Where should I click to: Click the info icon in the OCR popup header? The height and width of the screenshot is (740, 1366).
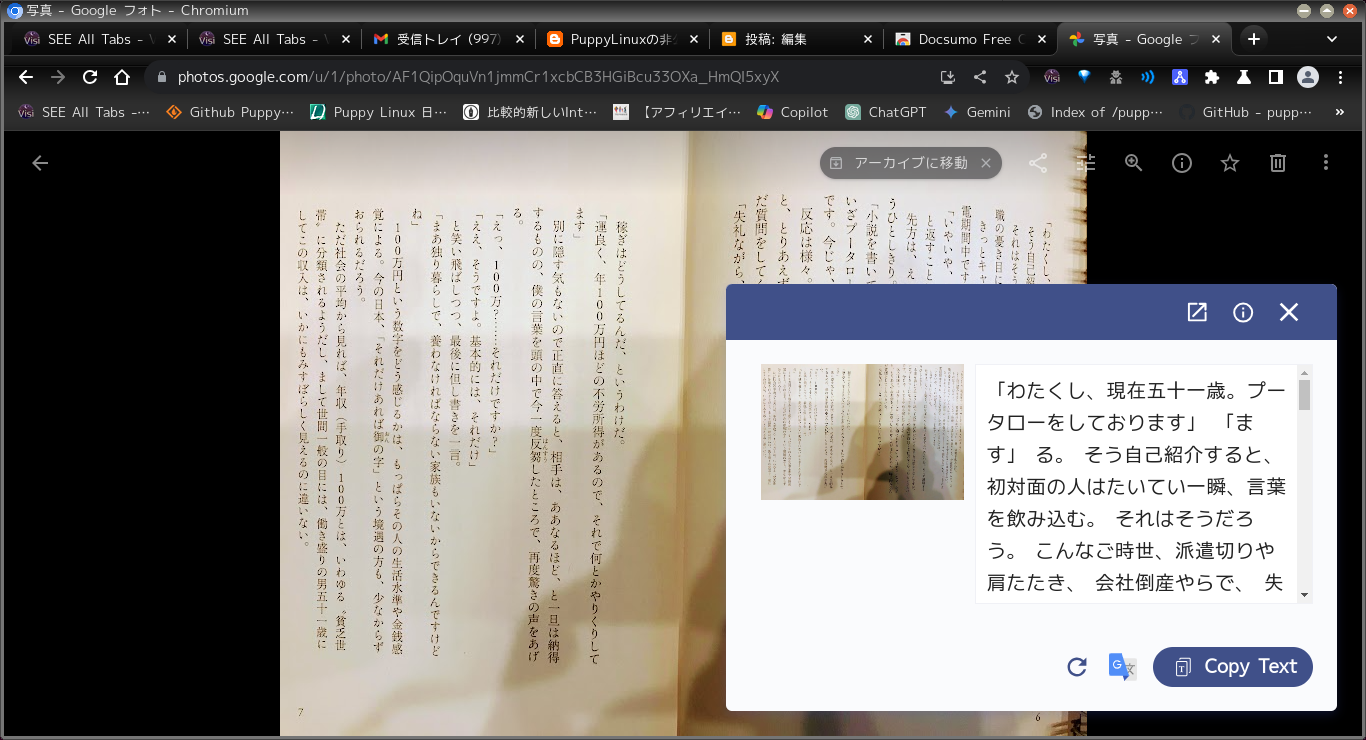[1243, 313]
